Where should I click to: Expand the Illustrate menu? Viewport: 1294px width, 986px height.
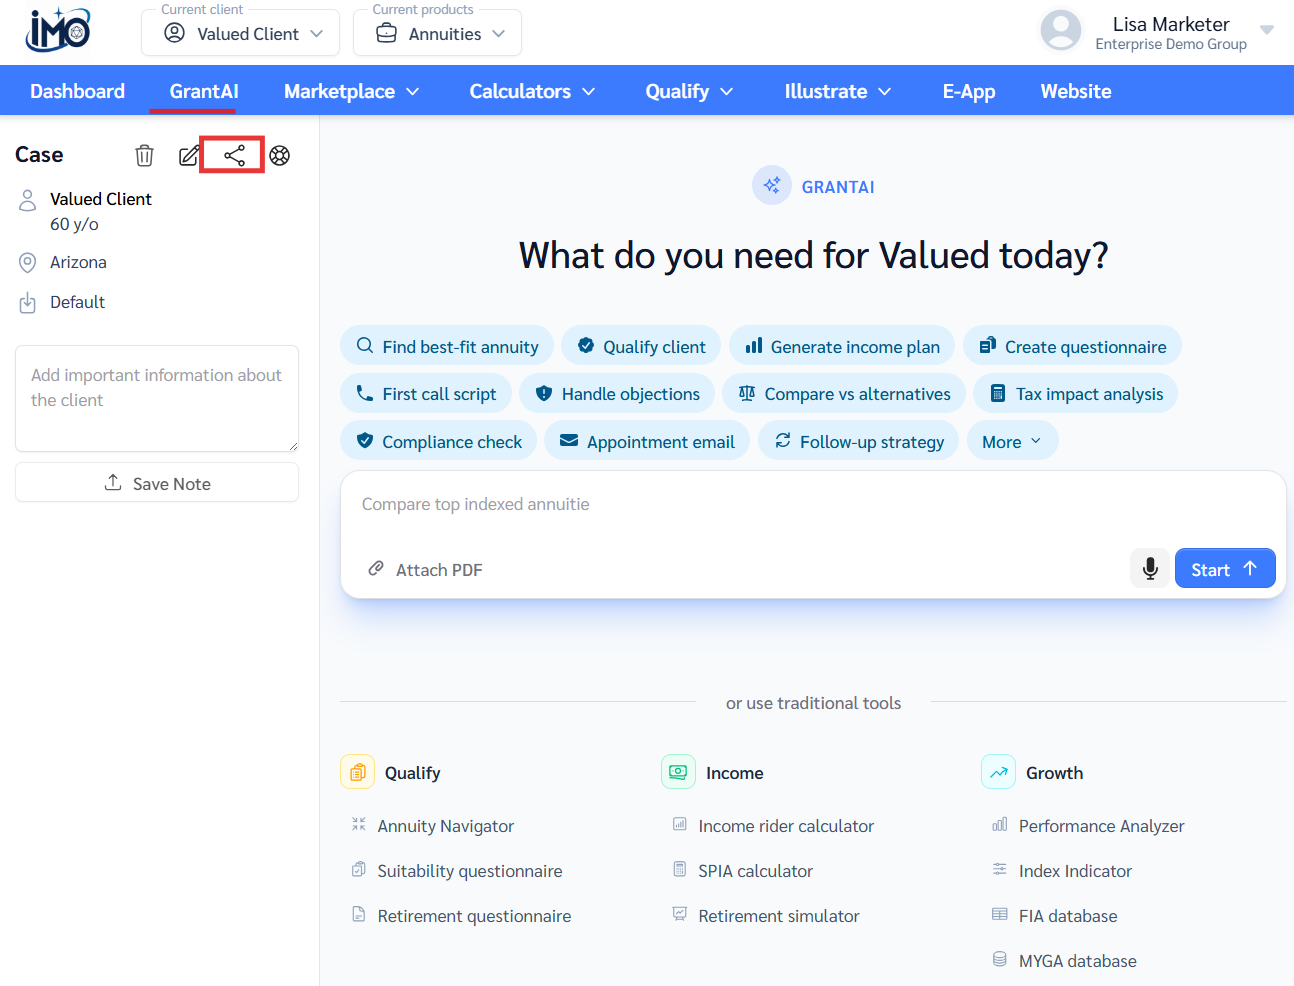(x=838, y=91)
